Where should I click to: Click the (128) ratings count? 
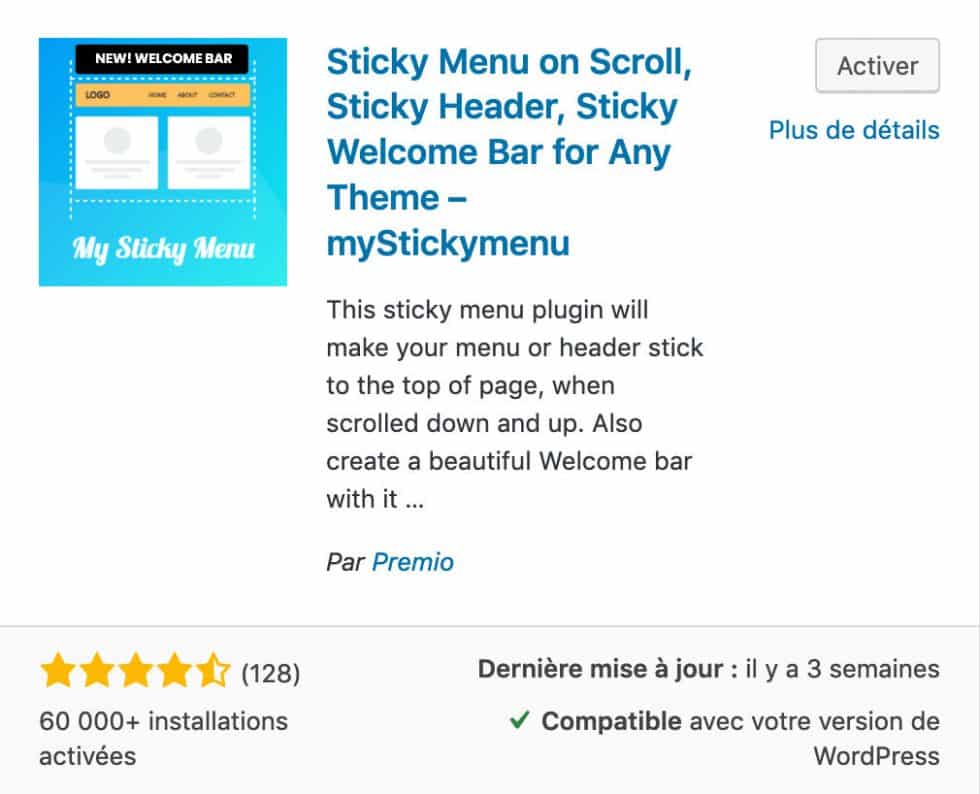tap(271, 671)
